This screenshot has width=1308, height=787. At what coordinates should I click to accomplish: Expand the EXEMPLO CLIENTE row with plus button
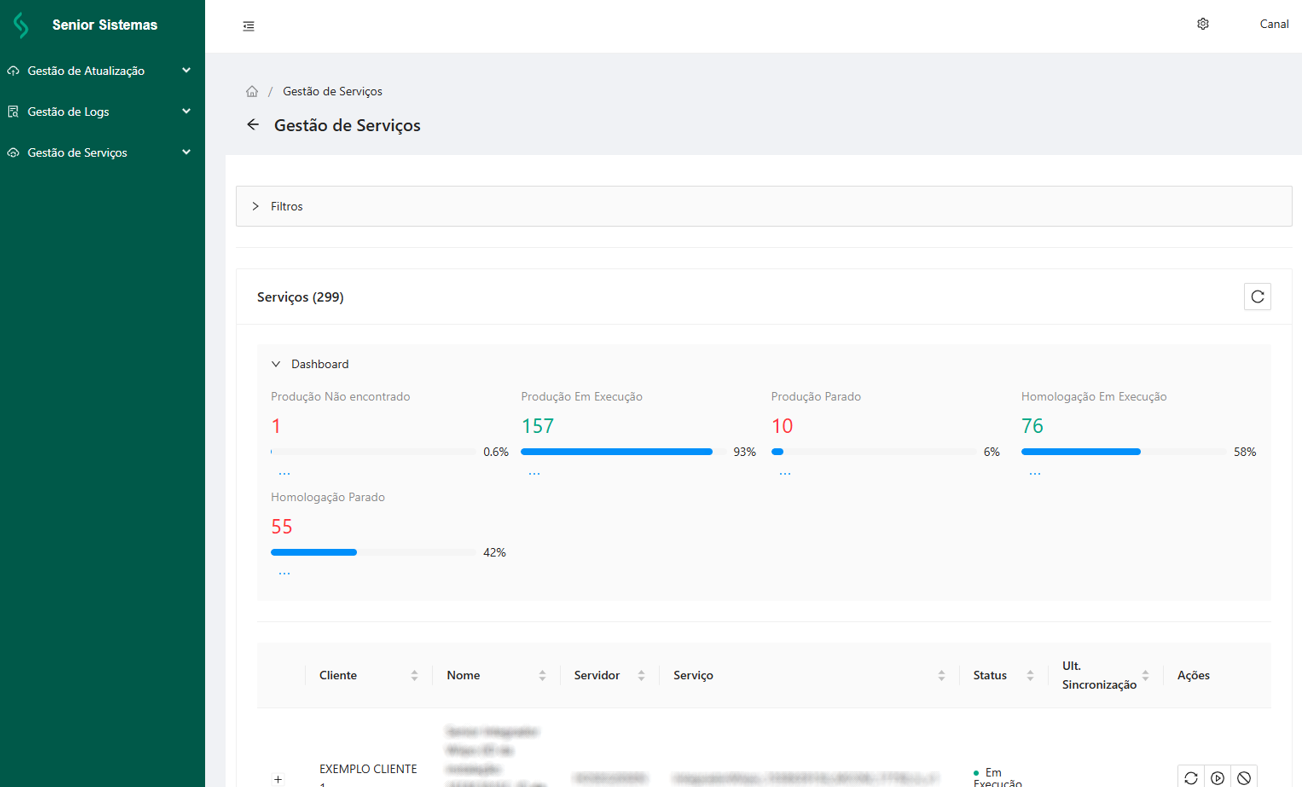coord(278,779)
